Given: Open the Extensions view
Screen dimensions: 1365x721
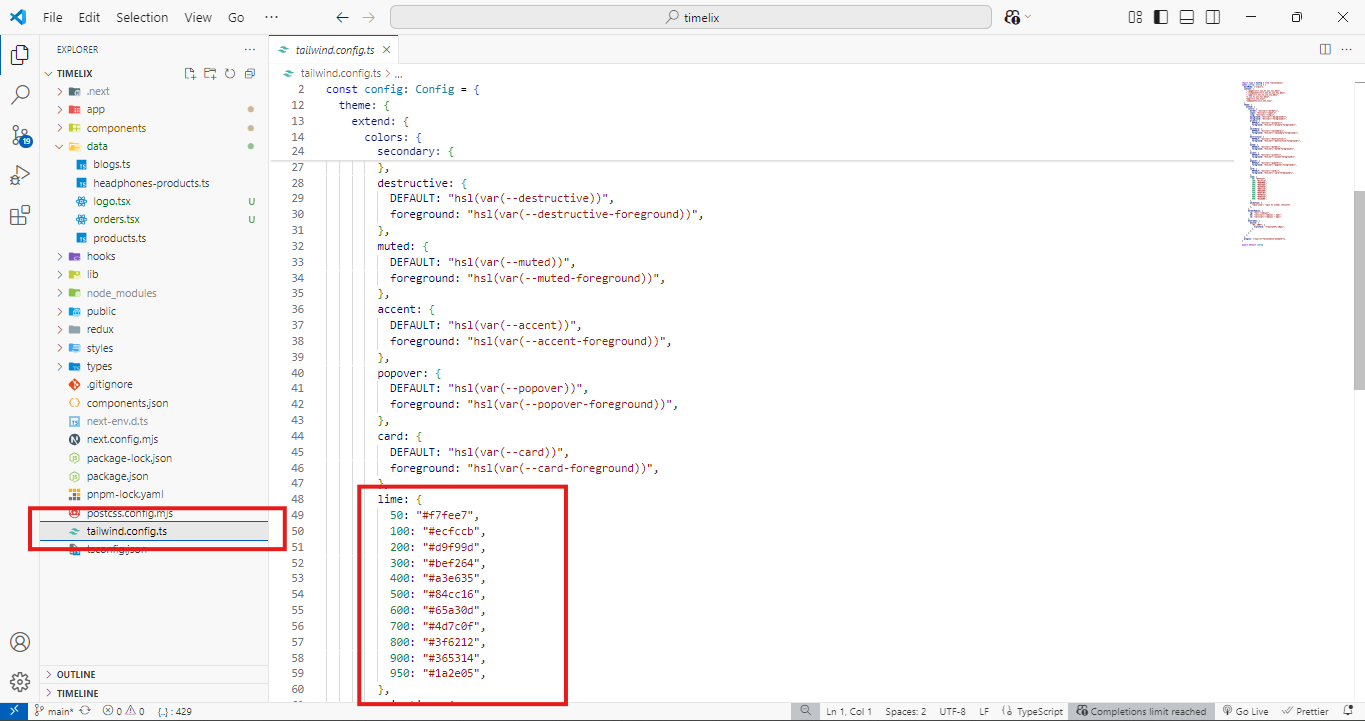Looking at the screenshot, I should [x=19, y=216].
